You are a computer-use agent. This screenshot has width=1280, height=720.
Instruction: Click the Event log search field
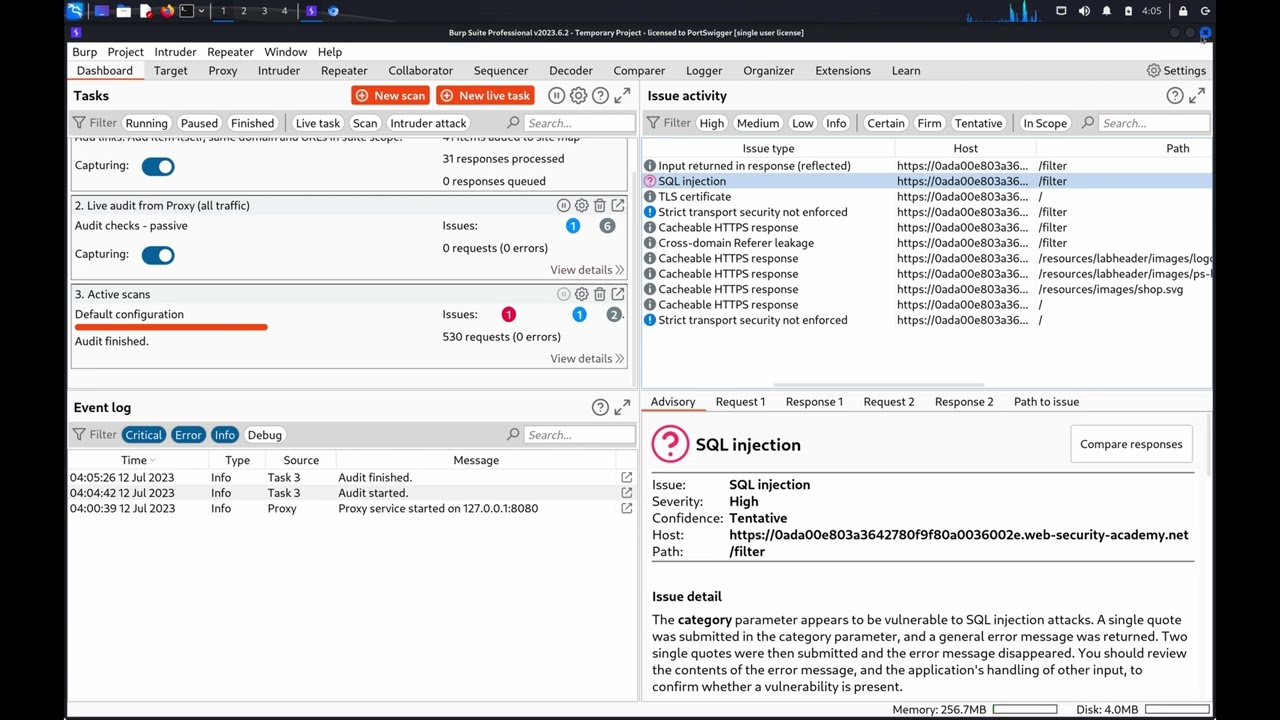coord(580,435)
